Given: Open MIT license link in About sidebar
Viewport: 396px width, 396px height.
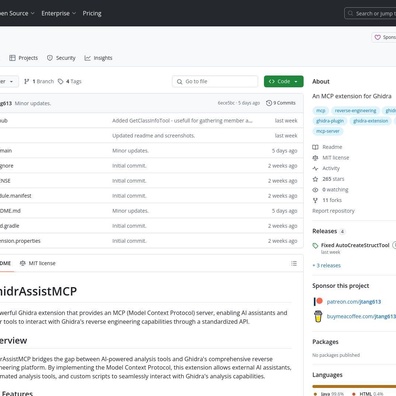Looking at the screenshot, I should click(x=336, y=158).
